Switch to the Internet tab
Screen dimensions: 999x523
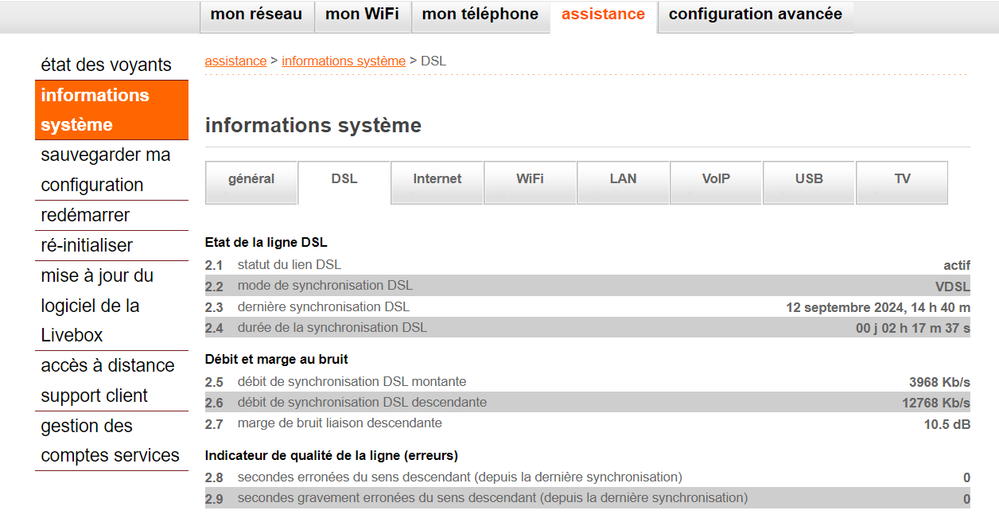click(x=437, y=180)
